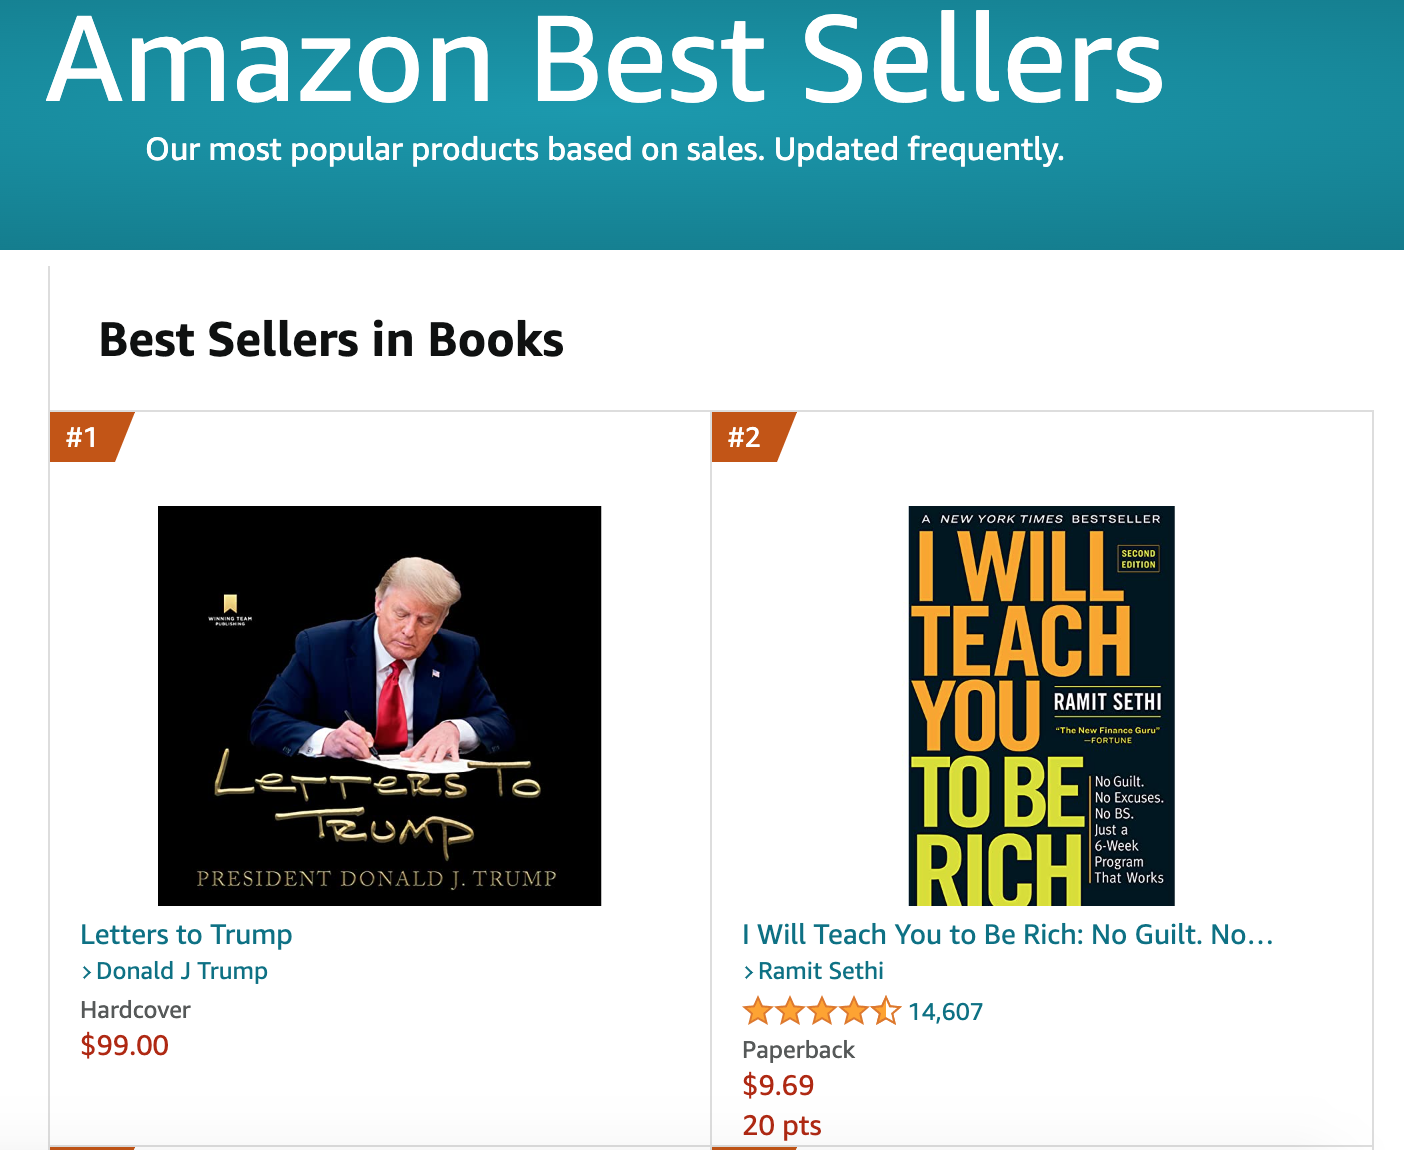1404x1150 pixels.
Task: Click the chevron before Ramit Sethi
Action: tap(749, 972)
